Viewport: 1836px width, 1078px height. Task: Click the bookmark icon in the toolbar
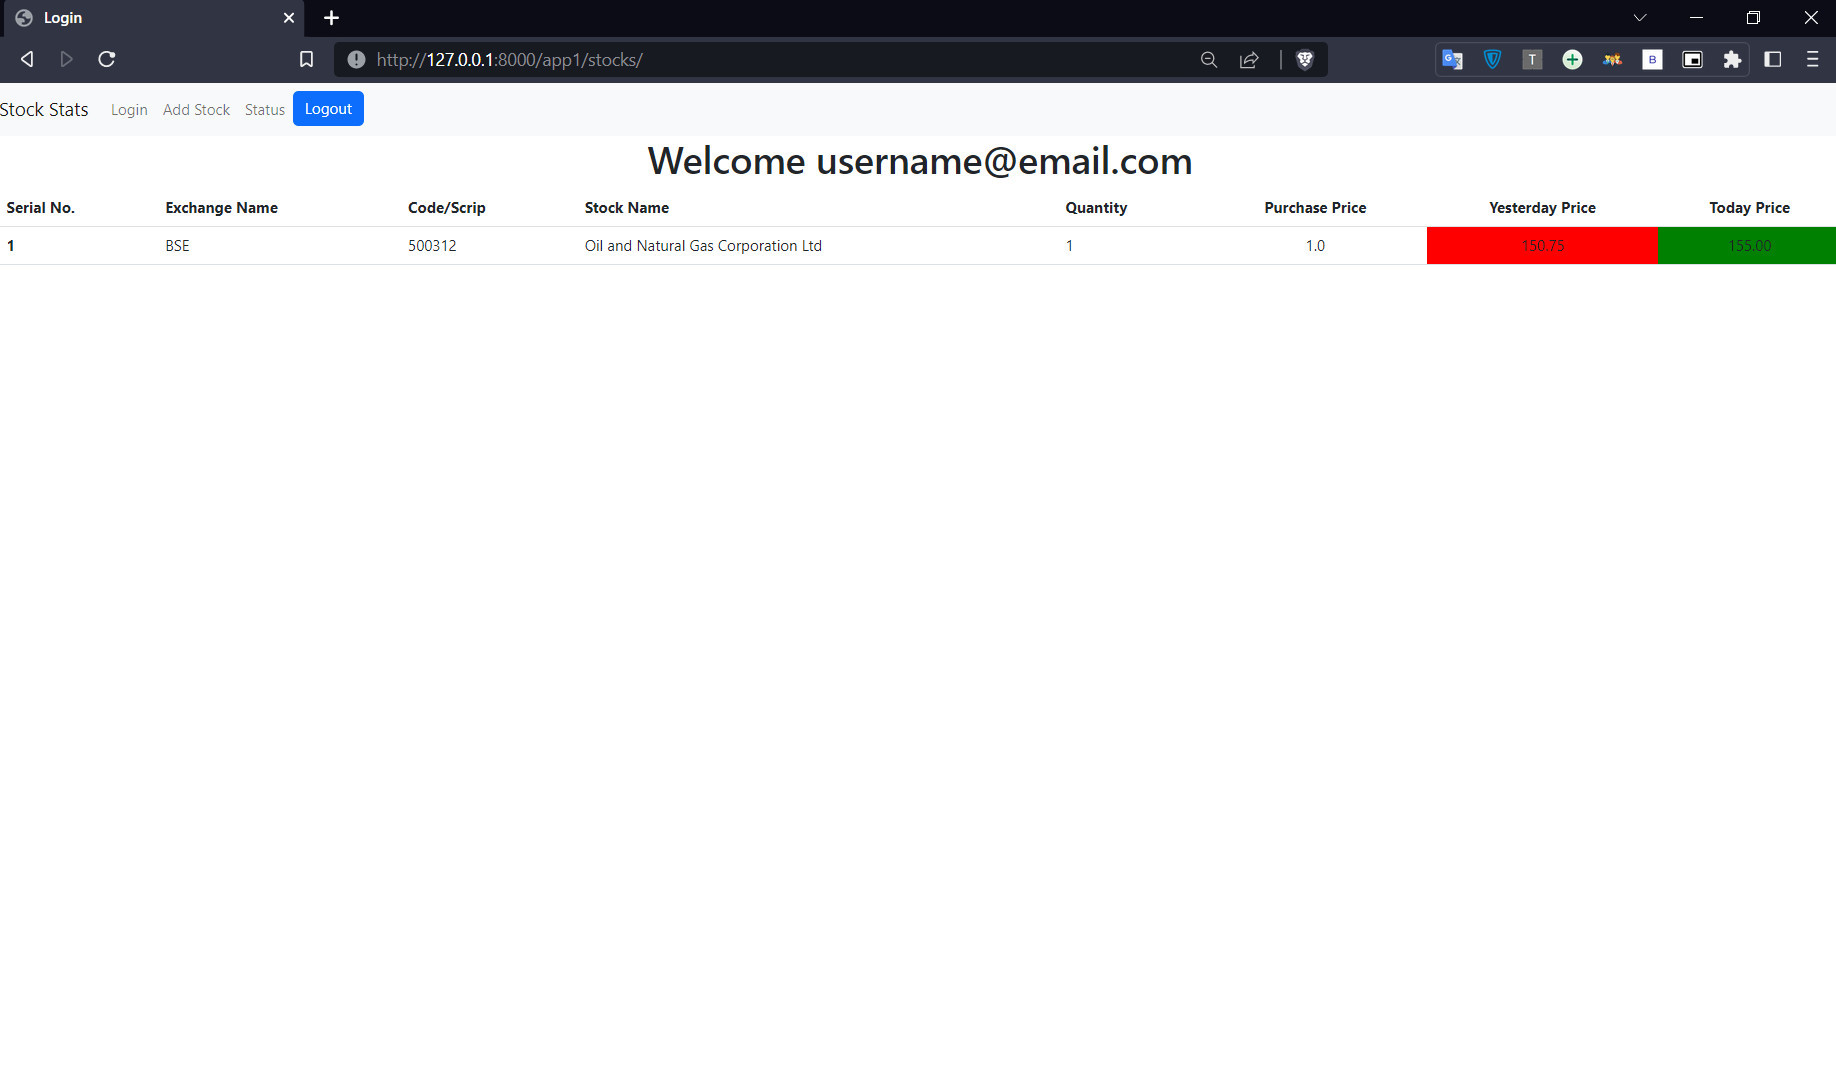pos(306,59)
